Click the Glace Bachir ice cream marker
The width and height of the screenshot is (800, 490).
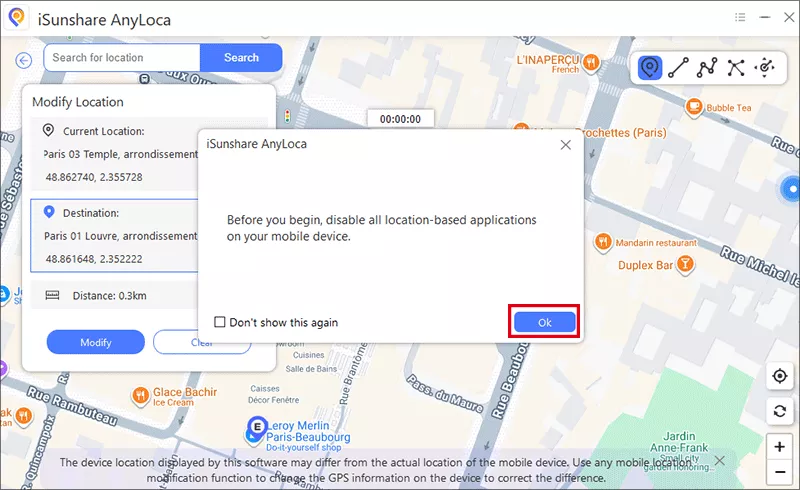140,396
